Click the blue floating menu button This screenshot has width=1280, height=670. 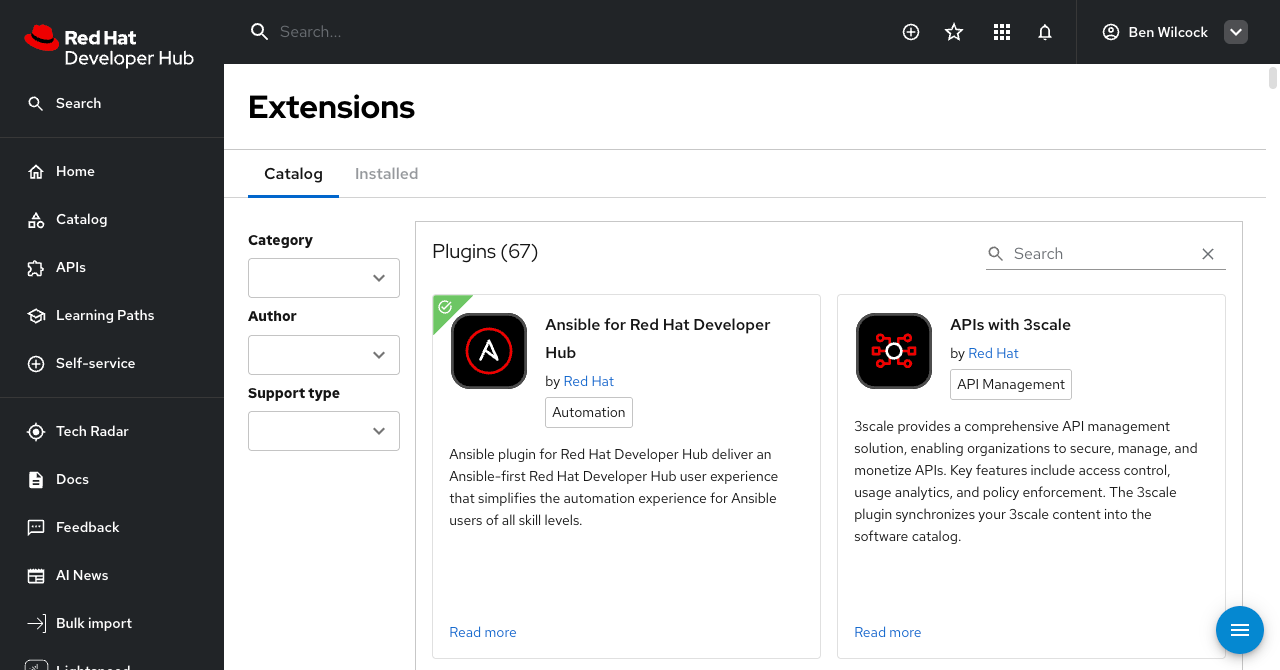point(1240,630)
